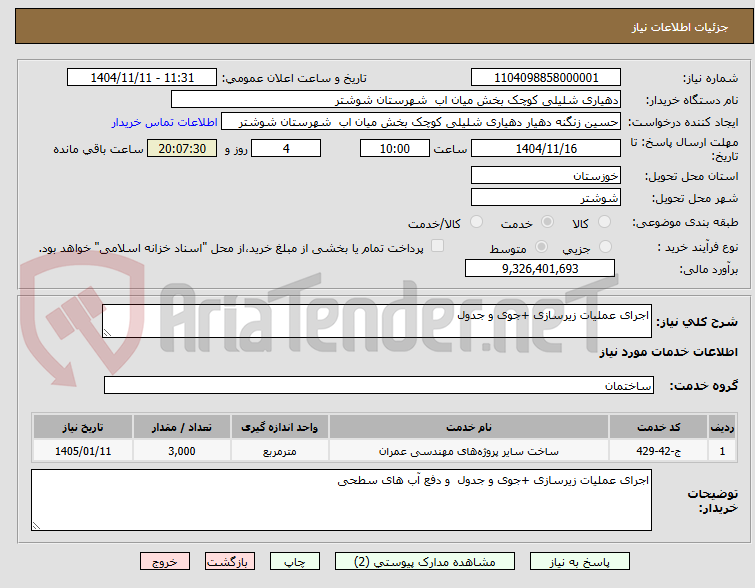Choose the متوسط purchase type radio
The width and height of the screenshot is (755, 588).
[x=542, y=247]
